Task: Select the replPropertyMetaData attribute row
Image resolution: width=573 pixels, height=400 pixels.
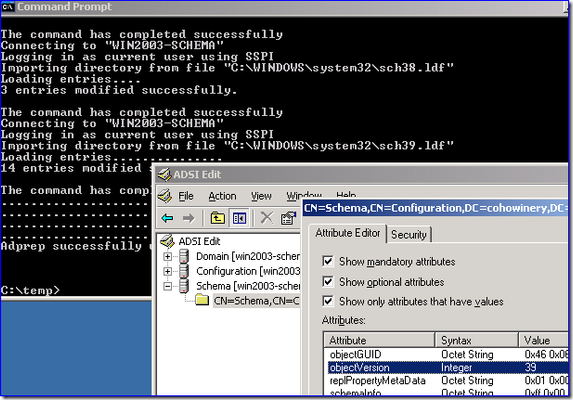Action: click(447, 381)
